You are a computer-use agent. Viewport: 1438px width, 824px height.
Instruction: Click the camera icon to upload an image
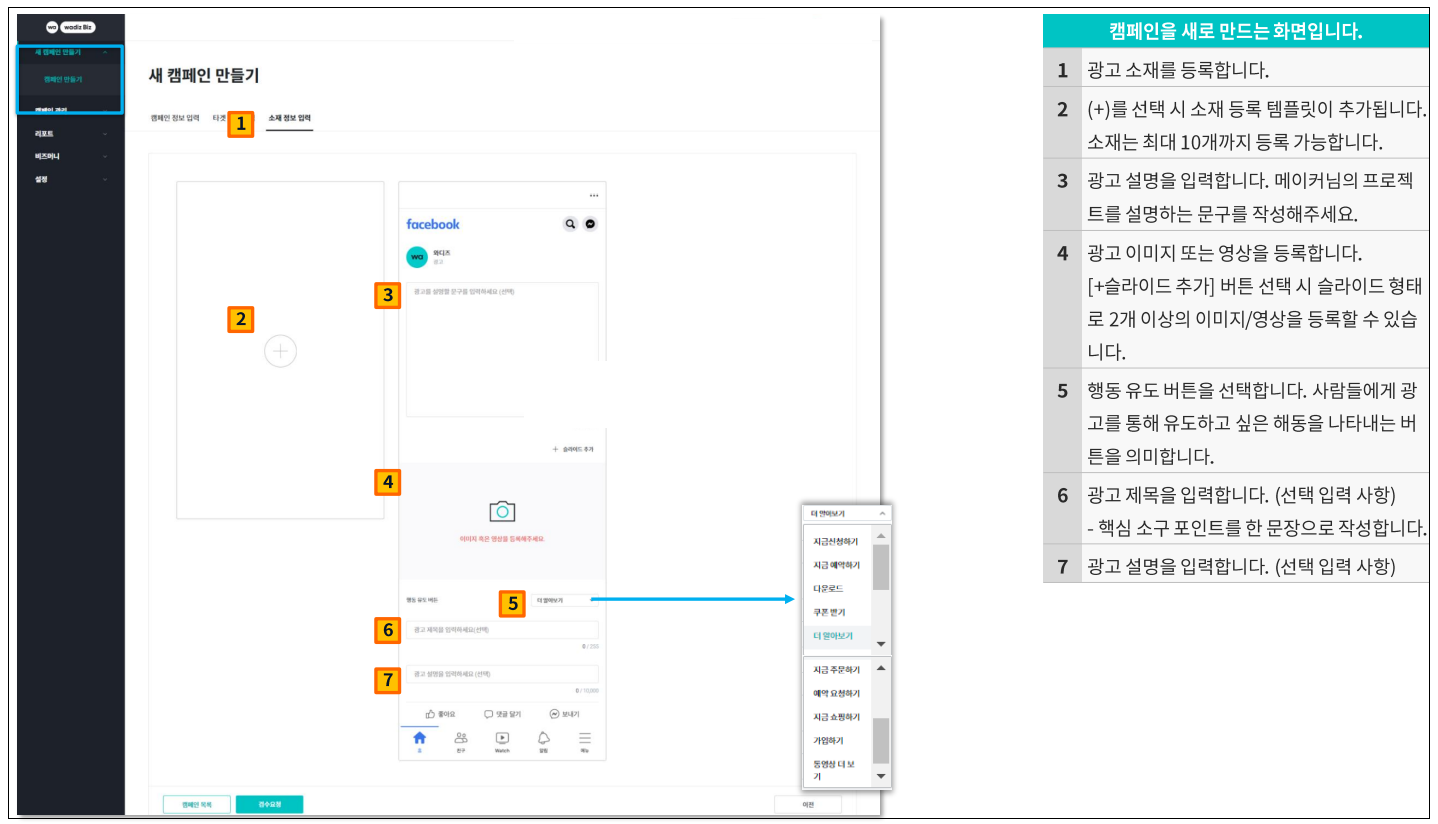pyautogui.click(x=502, y=509)
